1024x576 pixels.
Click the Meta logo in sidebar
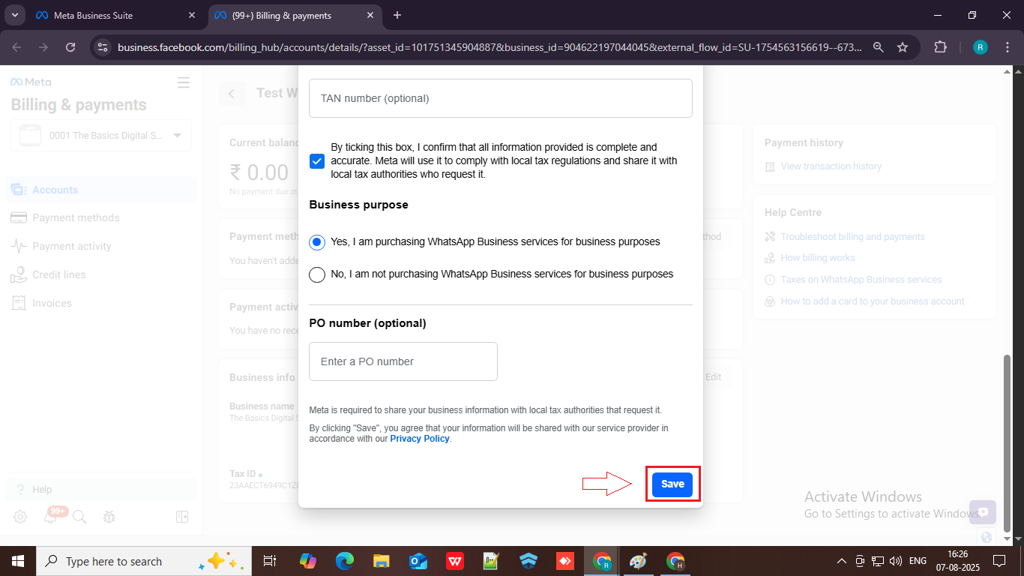[31, 82]
